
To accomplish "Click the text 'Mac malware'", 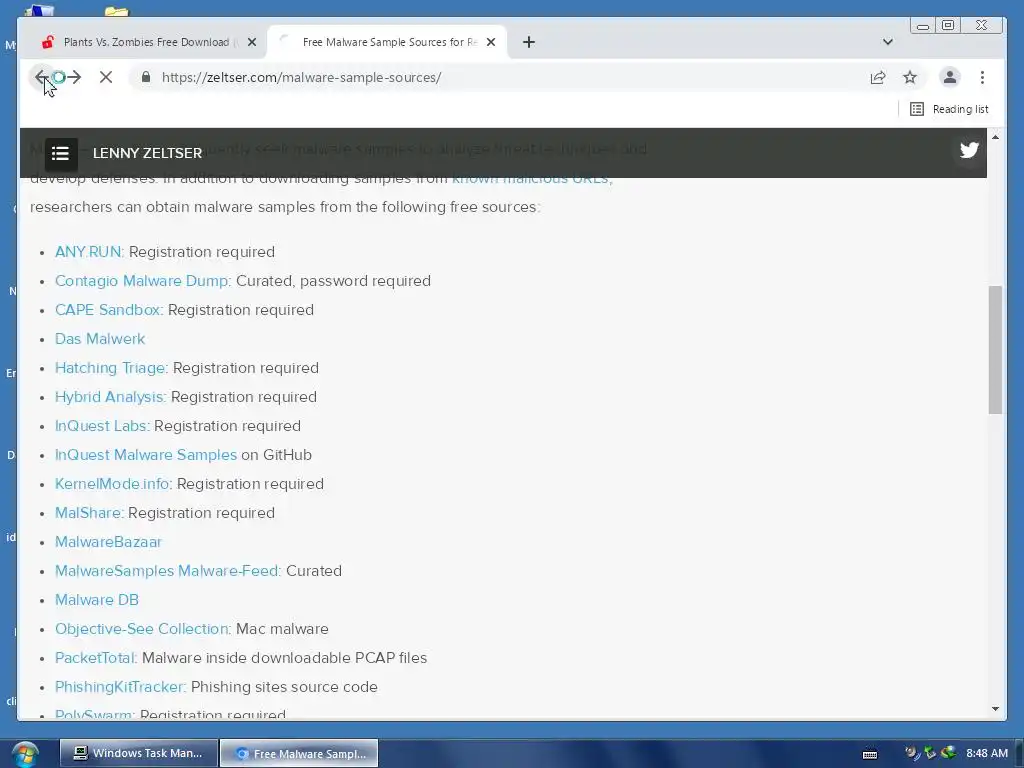I will tap(282, 629).
